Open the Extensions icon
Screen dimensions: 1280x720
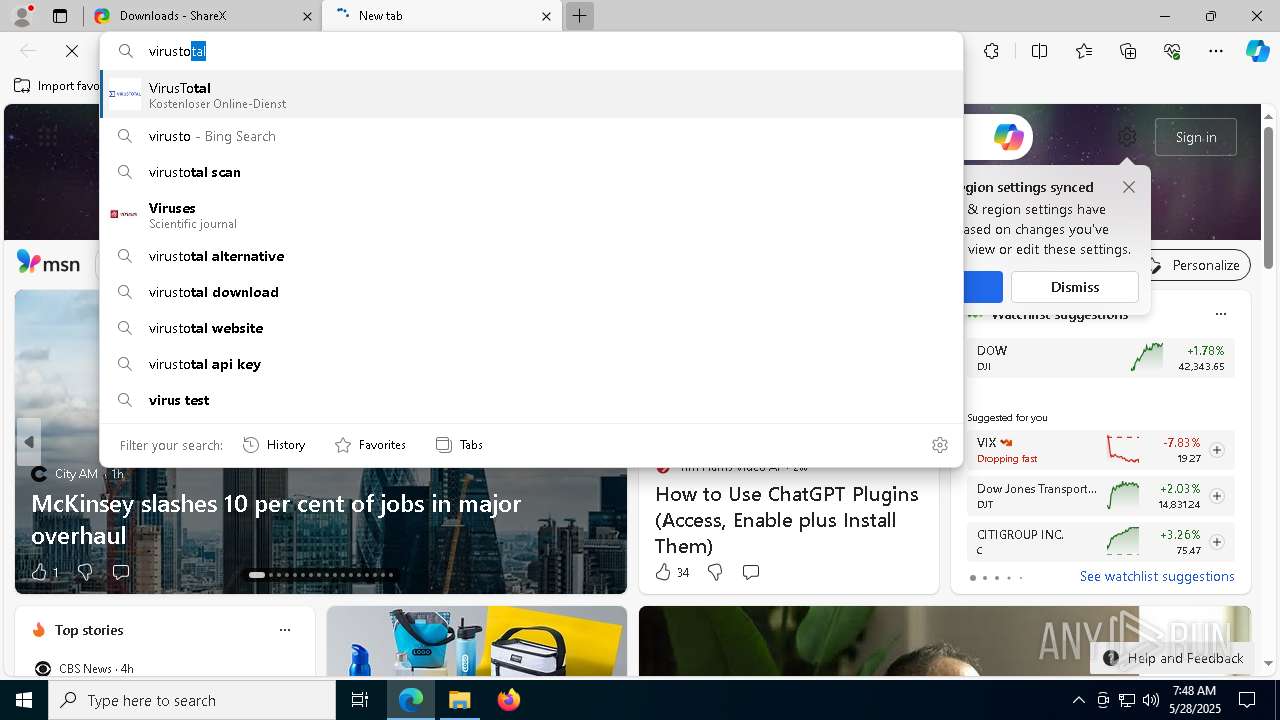coord(991,51)
